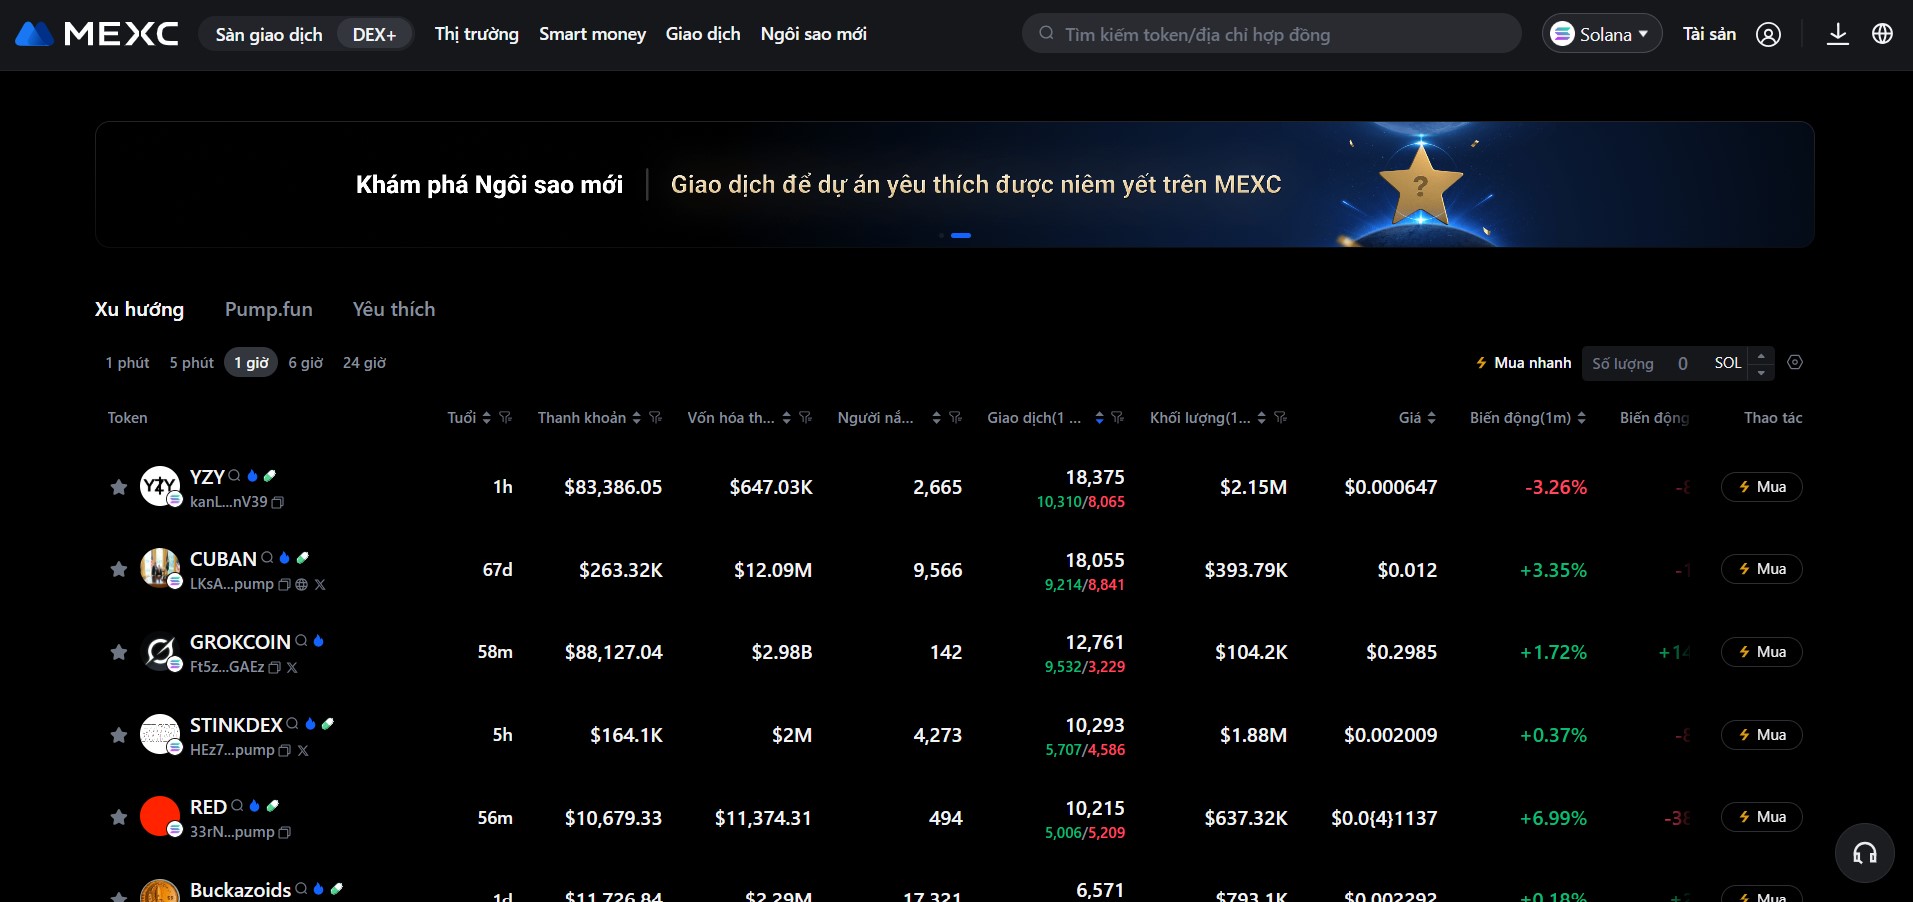This screenshot has height=902, width=1913.
Task: Sort by Khối lượng column arrows
Action: (x=1262, y=418)
